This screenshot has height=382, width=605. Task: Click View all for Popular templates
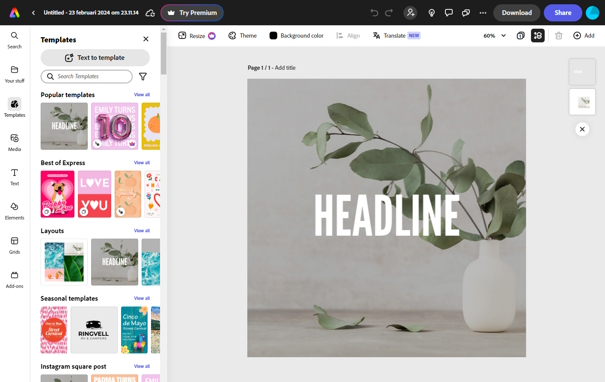(x=142, y=95)
